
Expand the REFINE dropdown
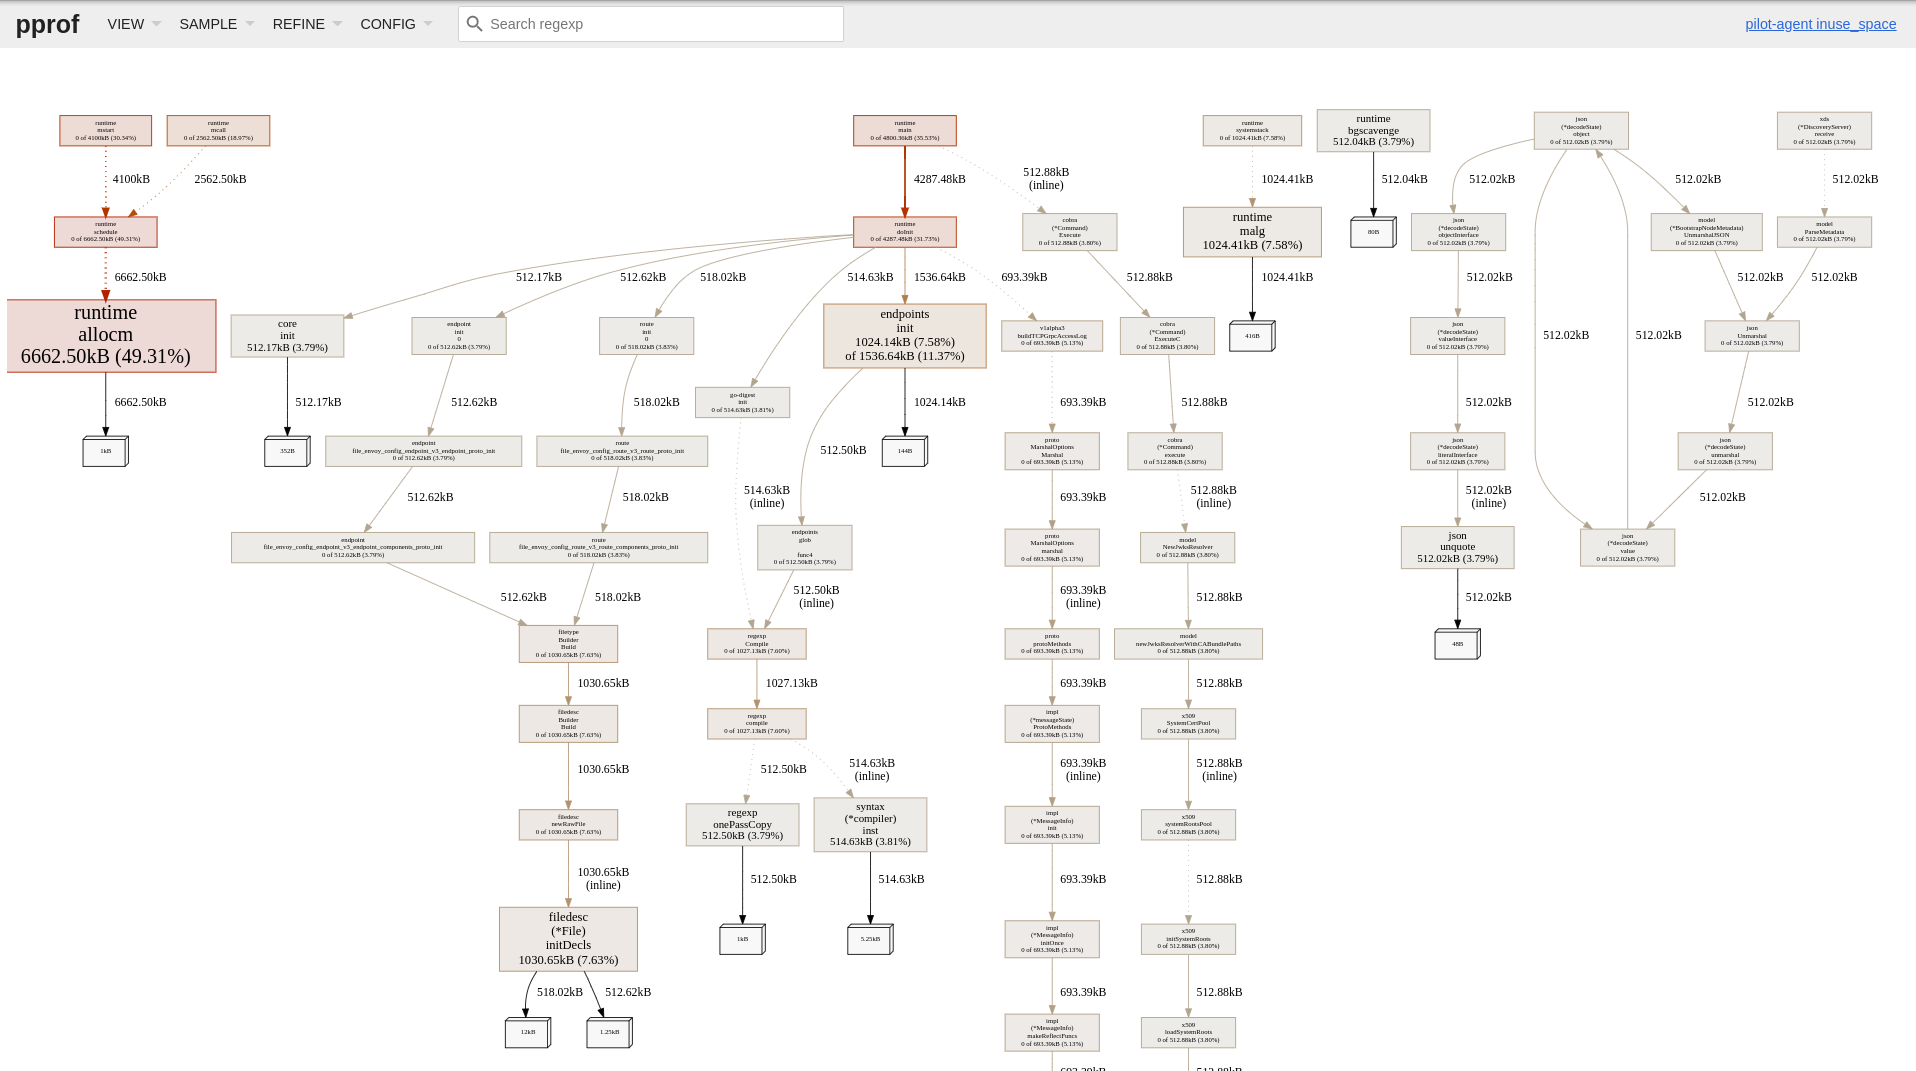(298, 23)
